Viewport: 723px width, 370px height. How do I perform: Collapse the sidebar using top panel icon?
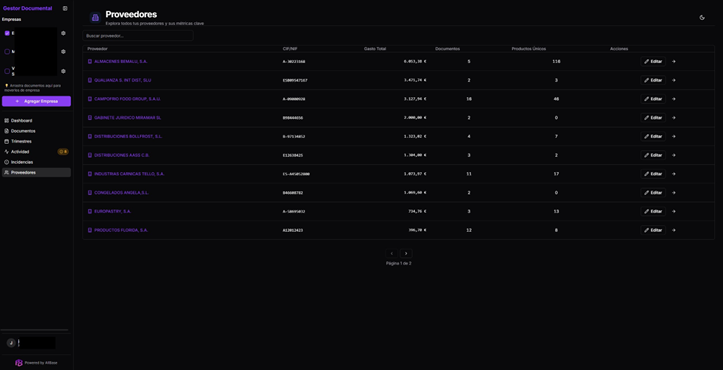pyautogui.click(x=65, y=8)
